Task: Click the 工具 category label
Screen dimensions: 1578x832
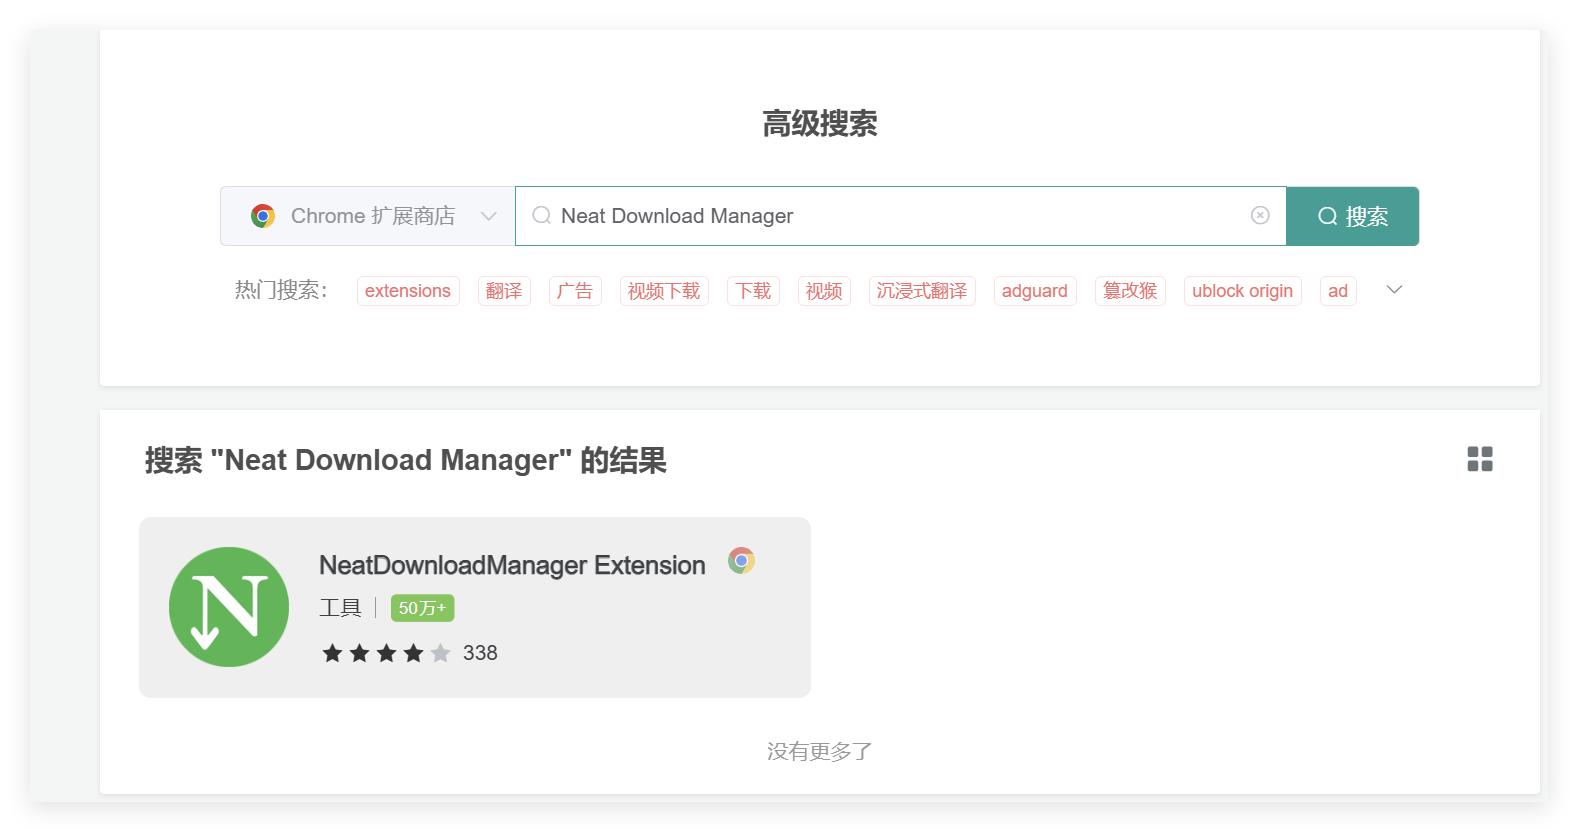Action: [340, 608]
